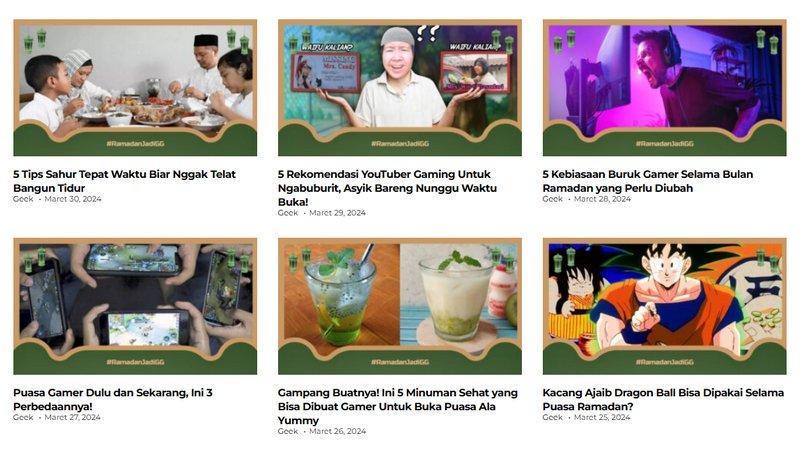Open 'Kacang Ajaib Dragon Ball' article title
This screenshot has width=800, height=450.
[663, 399]
